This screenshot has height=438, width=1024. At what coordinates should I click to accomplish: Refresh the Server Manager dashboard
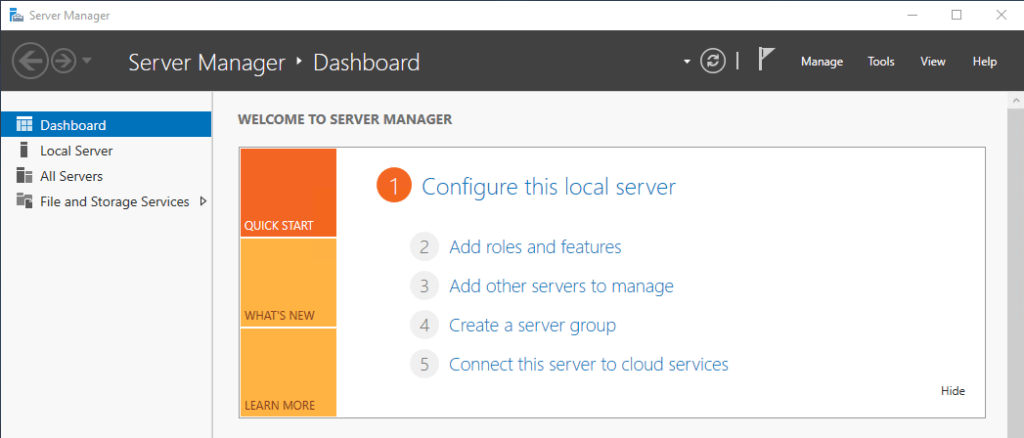tap(712, 61)
